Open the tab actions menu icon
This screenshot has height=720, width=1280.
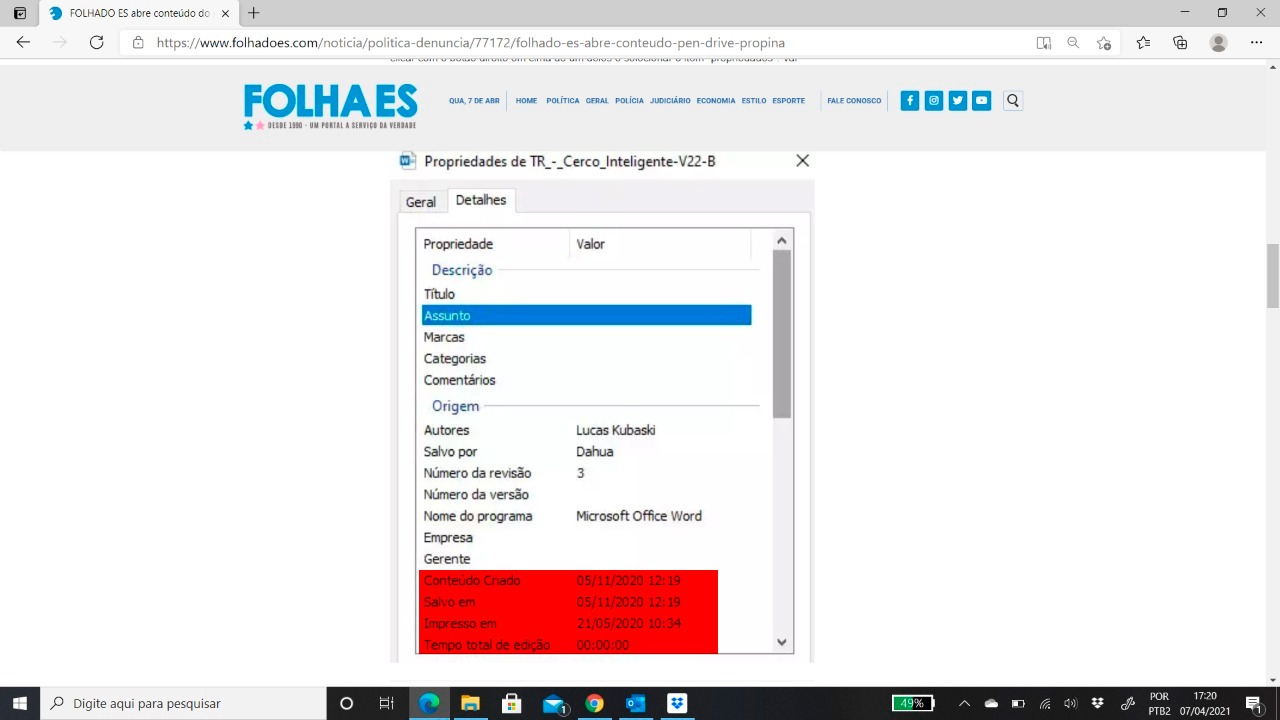(x=20, y=13)
